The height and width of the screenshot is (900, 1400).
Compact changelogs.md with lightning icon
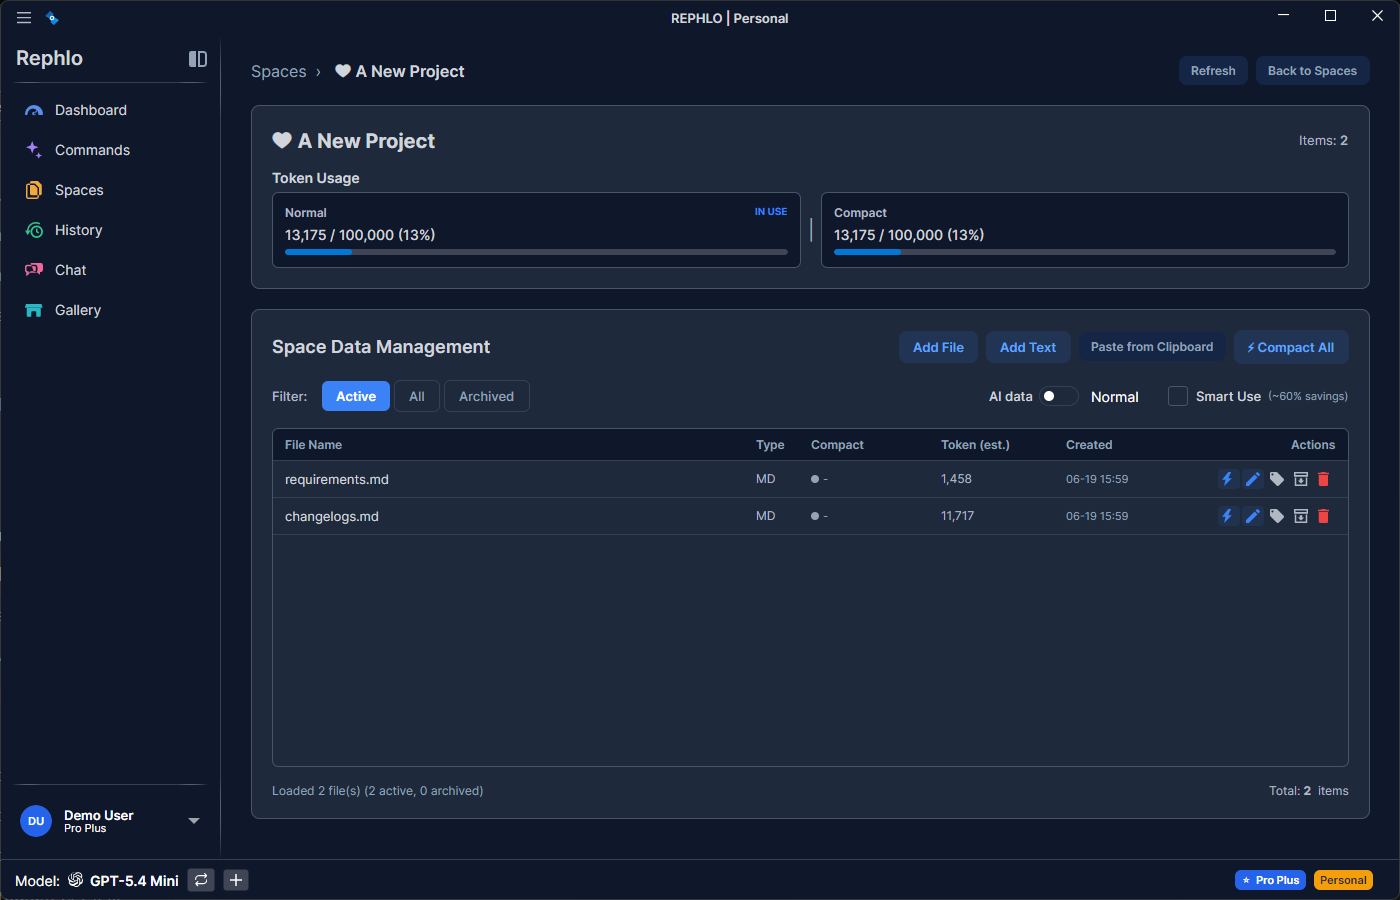tap(1227, 516)
